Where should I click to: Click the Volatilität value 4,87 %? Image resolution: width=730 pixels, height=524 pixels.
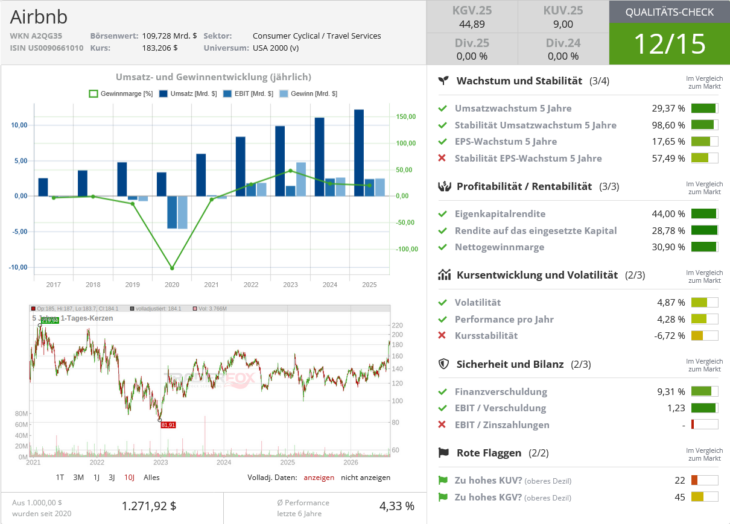(x=671, y=302)
